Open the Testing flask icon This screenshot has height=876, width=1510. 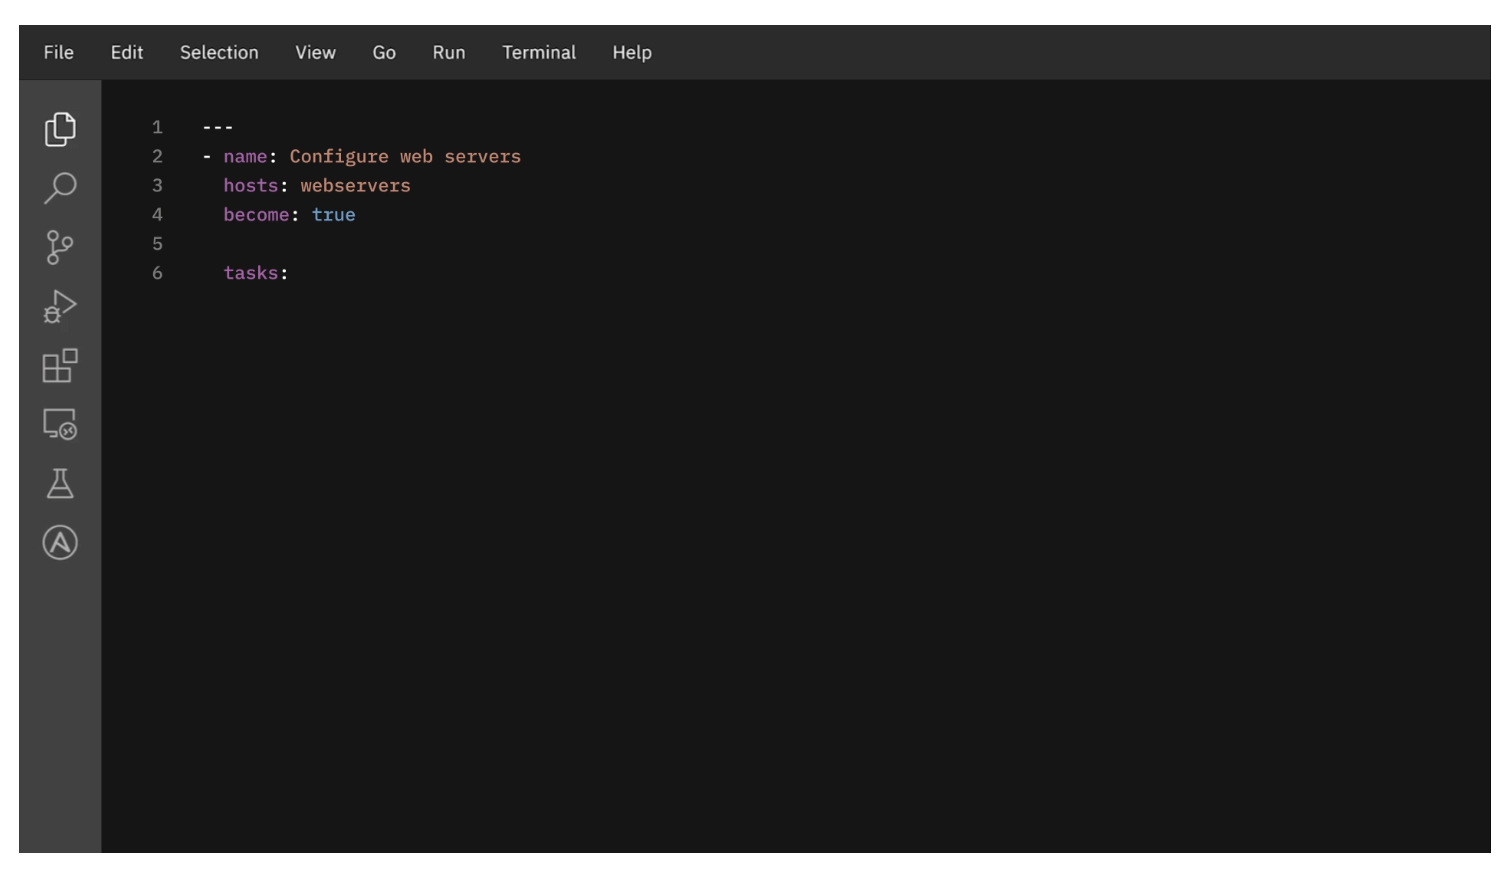(x=60, y=484)
